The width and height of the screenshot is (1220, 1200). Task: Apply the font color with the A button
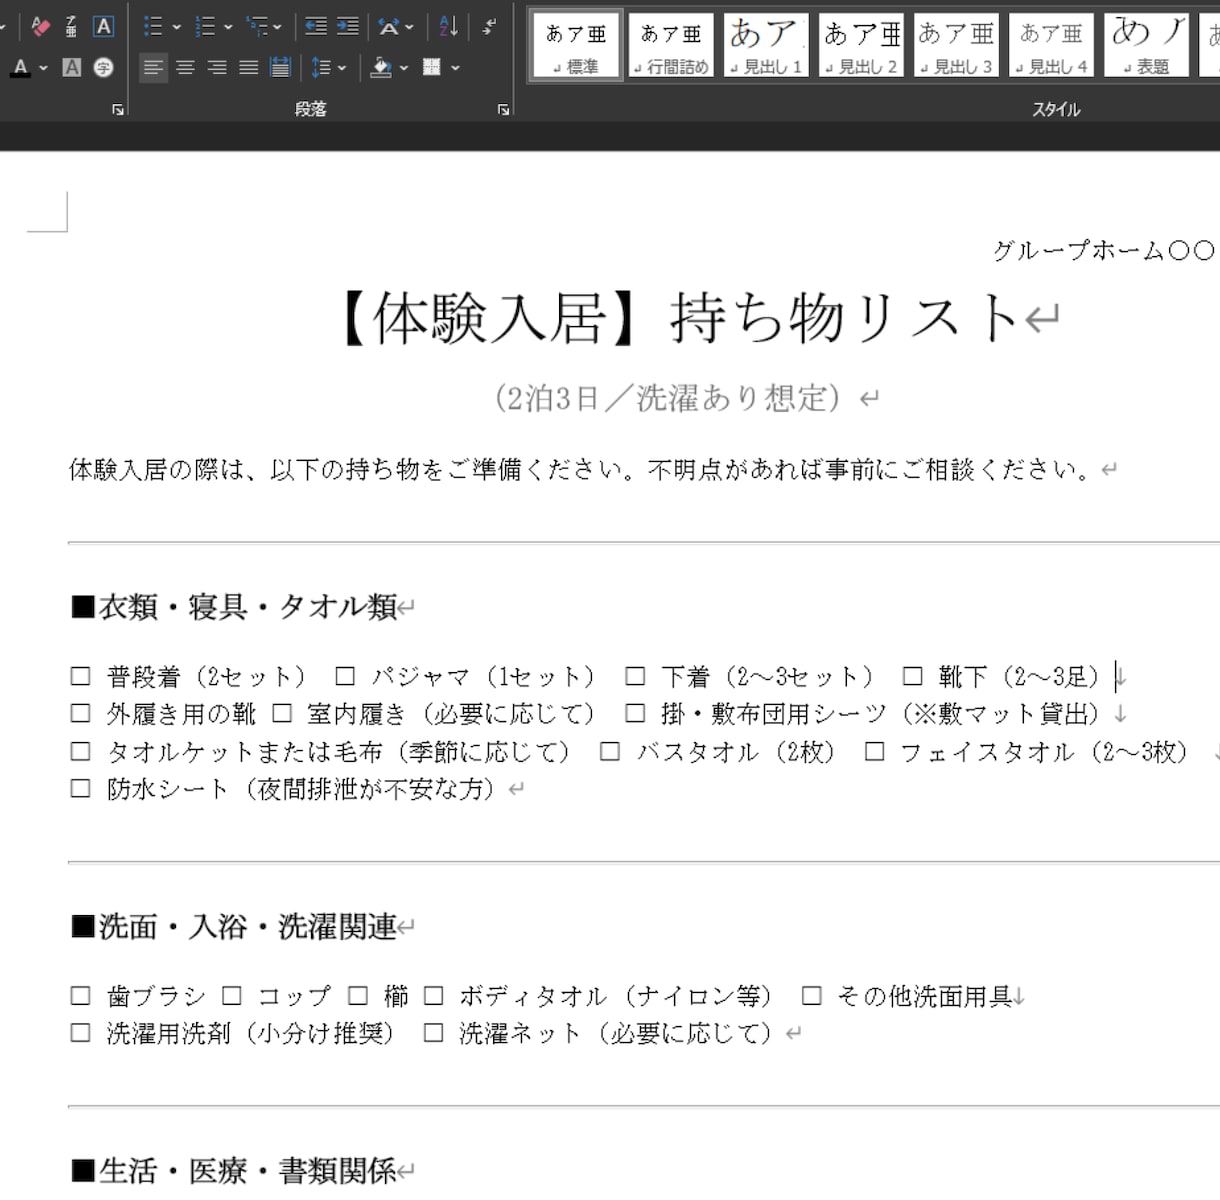point(20,68)
